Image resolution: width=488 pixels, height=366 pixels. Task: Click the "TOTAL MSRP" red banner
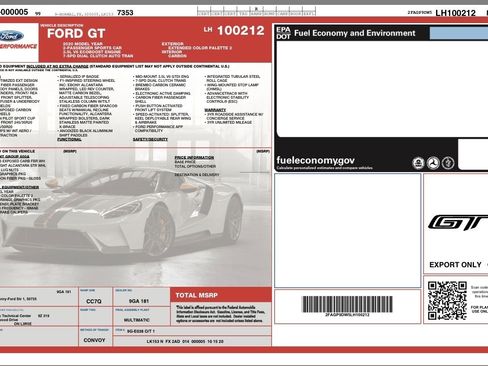pos(221,295)
